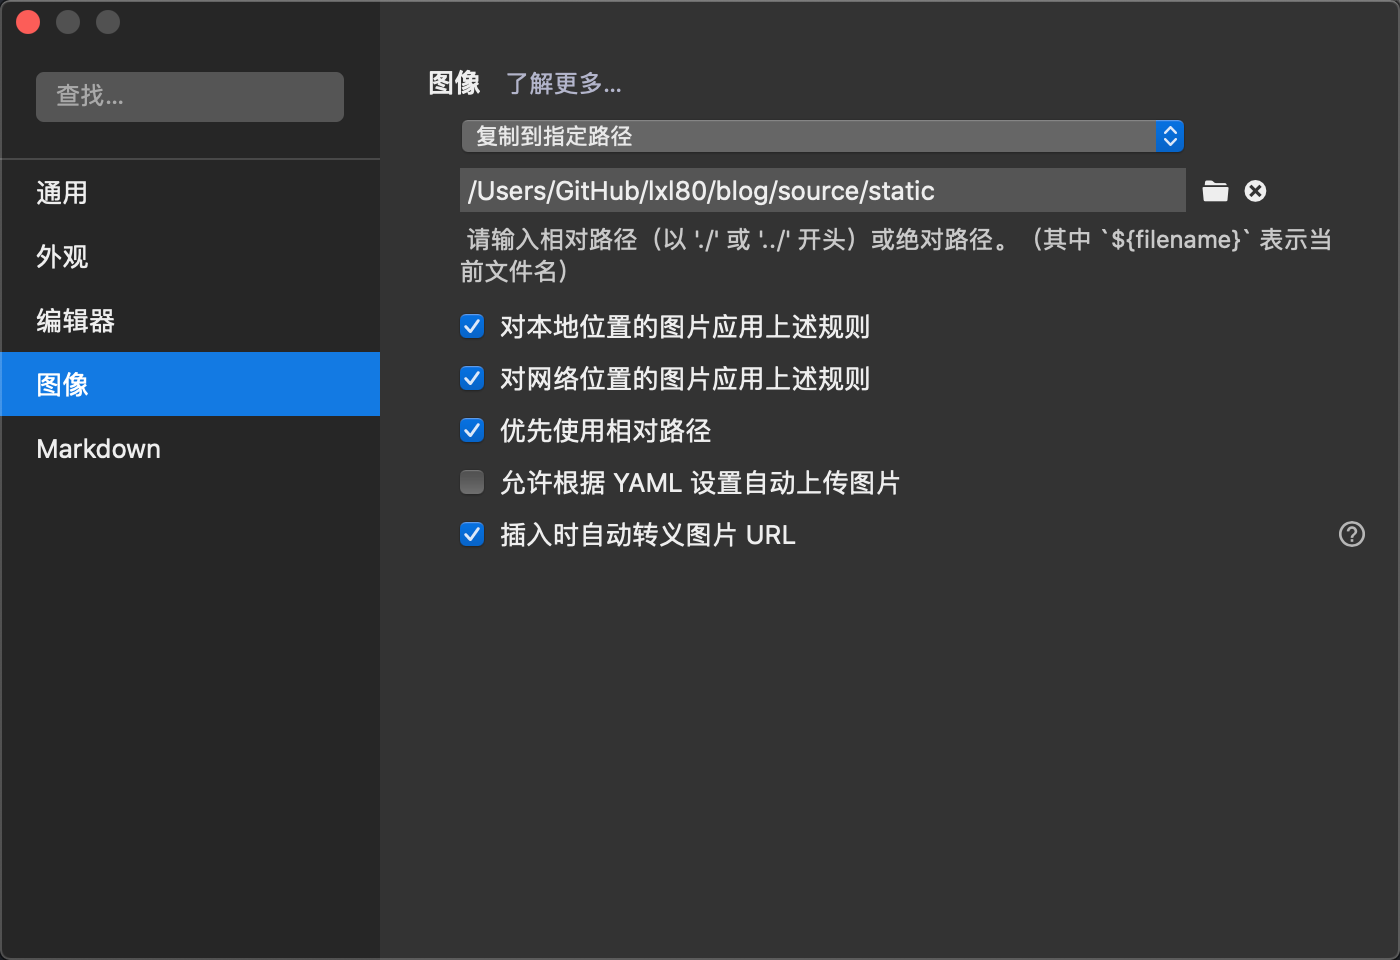Disable 插入时自动转义图片 URL
Viewport: 1400px width, 960px height.
coord(472,534)
